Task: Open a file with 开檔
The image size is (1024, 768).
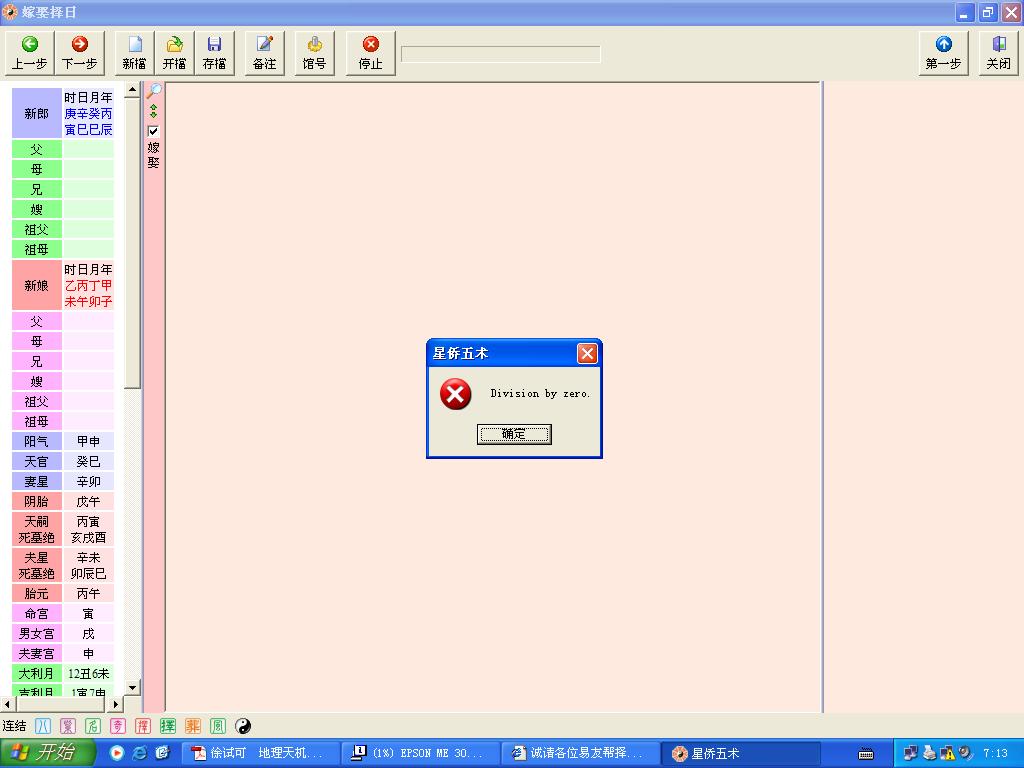Action: tap(174, 53)
